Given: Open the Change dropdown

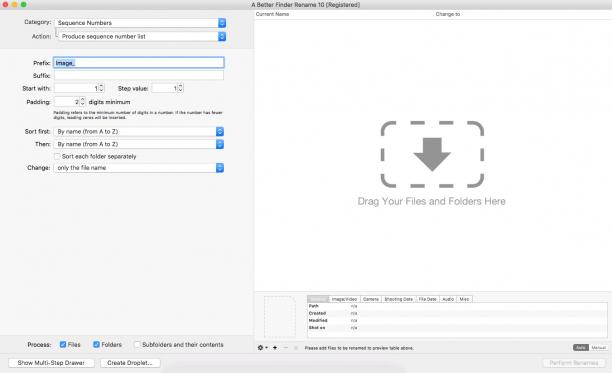Looking at the screenshot, I should (139, 168).
